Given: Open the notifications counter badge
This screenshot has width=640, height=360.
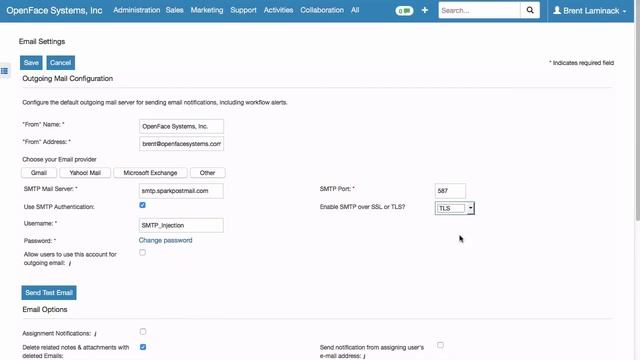Looking at the screenshot, I should tap(404, 11).
